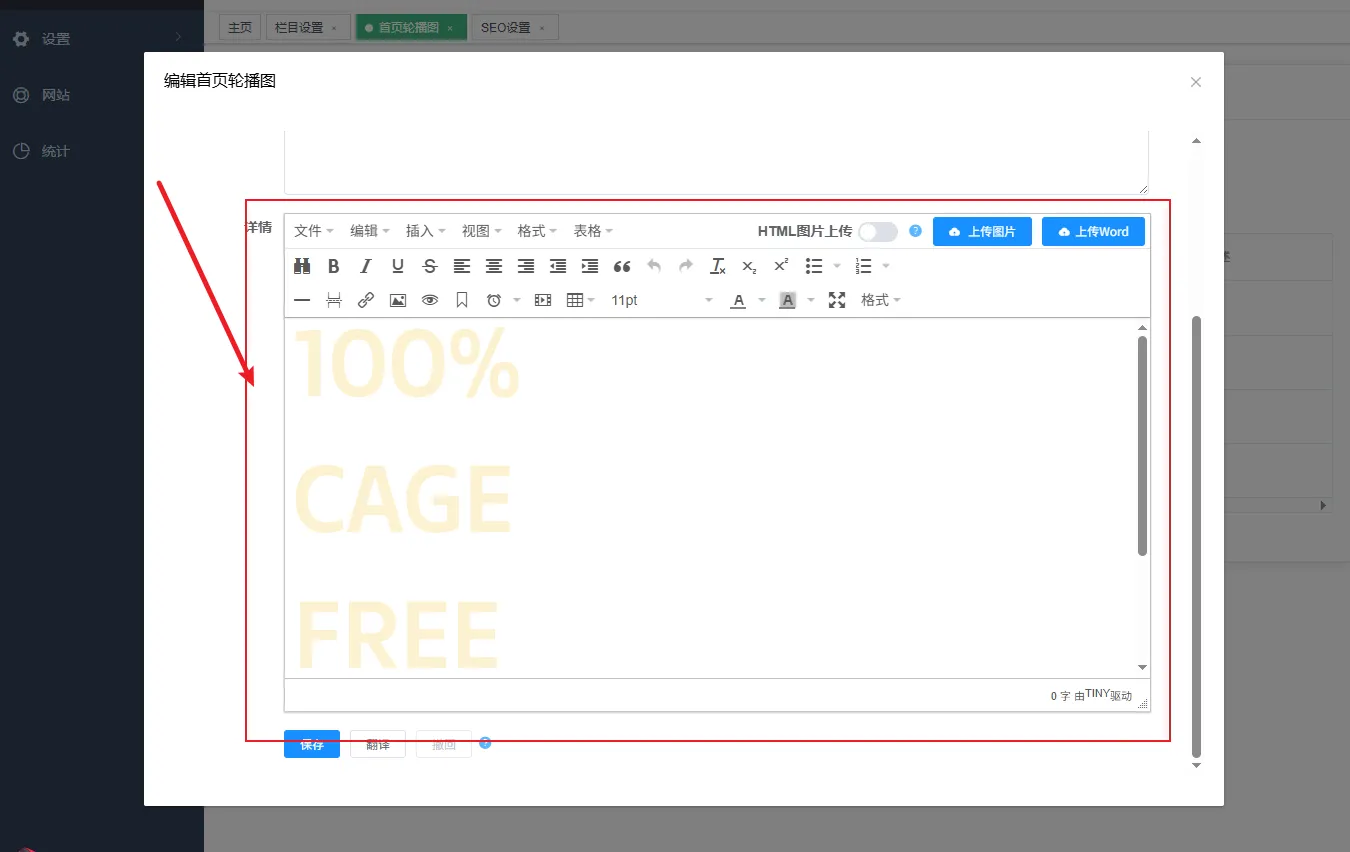Align text to the left
Screen dimensions: 1350x852
tap(462, 266)
